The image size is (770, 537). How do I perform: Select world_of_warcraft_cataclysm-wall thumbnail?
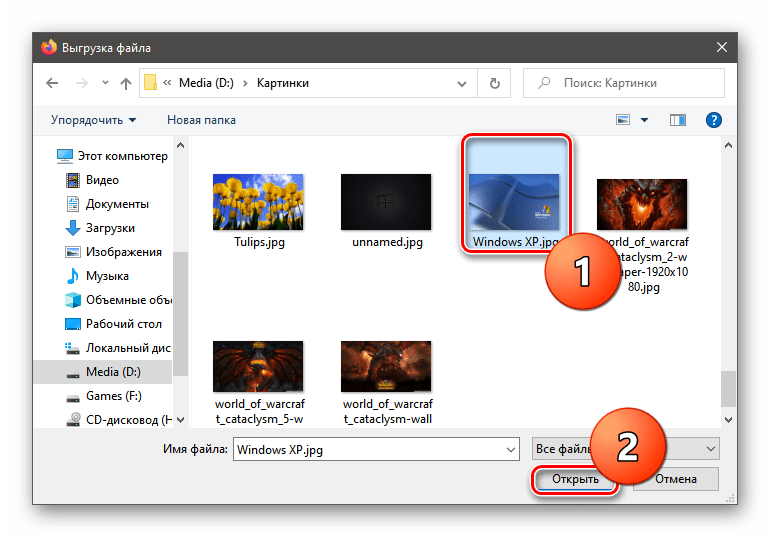pyautogui.click(x=386, y=367)
